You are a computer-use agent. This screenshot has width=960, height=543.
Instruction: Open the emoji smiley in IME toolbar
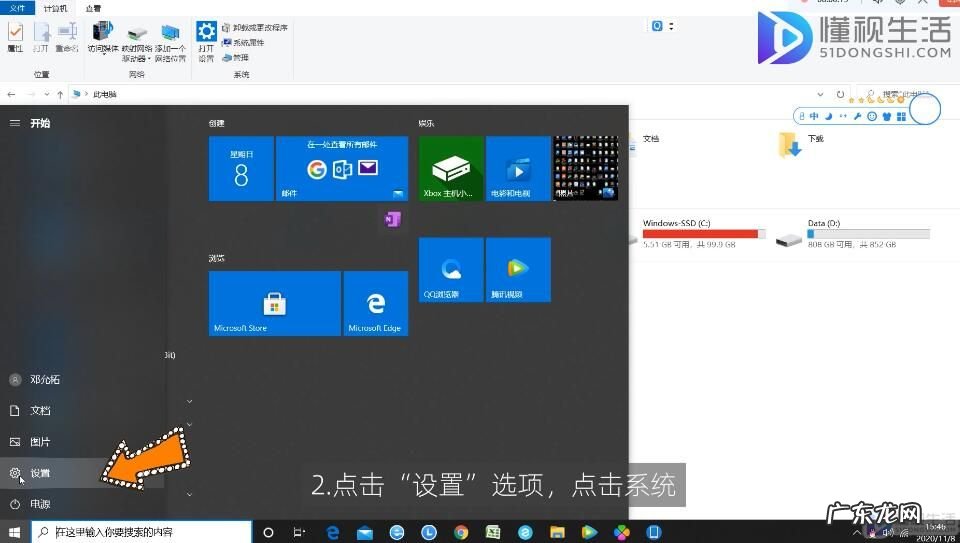click(x=872, y=116)
